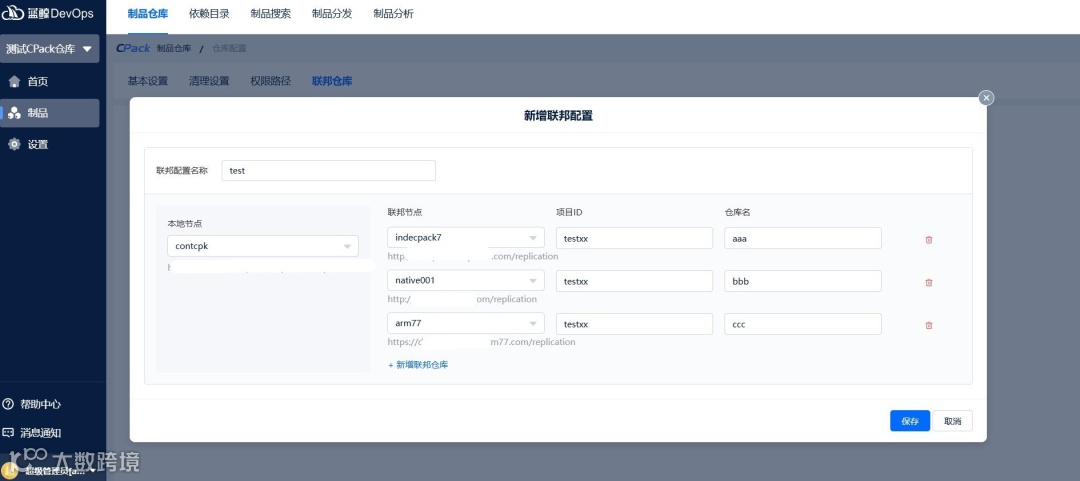Click the 制品仓库 breadcrumb link
1080x481 pixels.
[174, 48]
